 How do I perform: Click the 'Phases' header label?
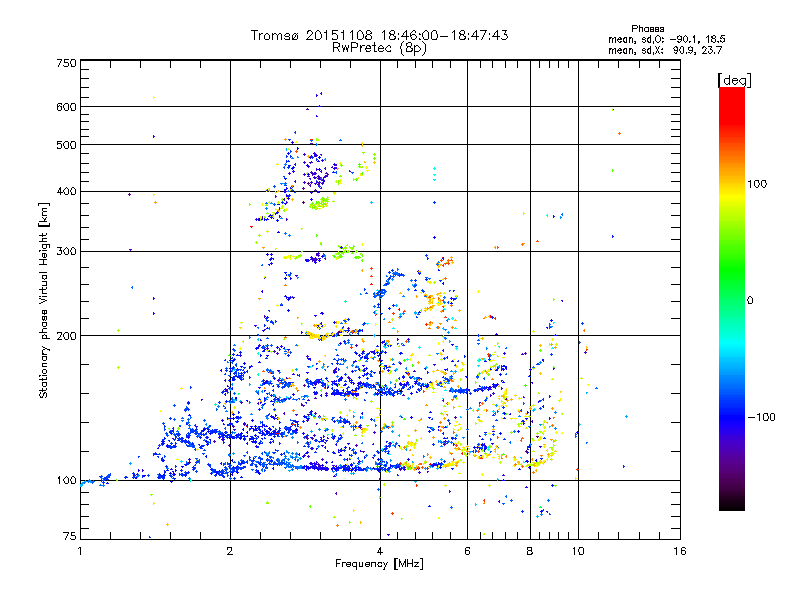(x=647, y=29)
